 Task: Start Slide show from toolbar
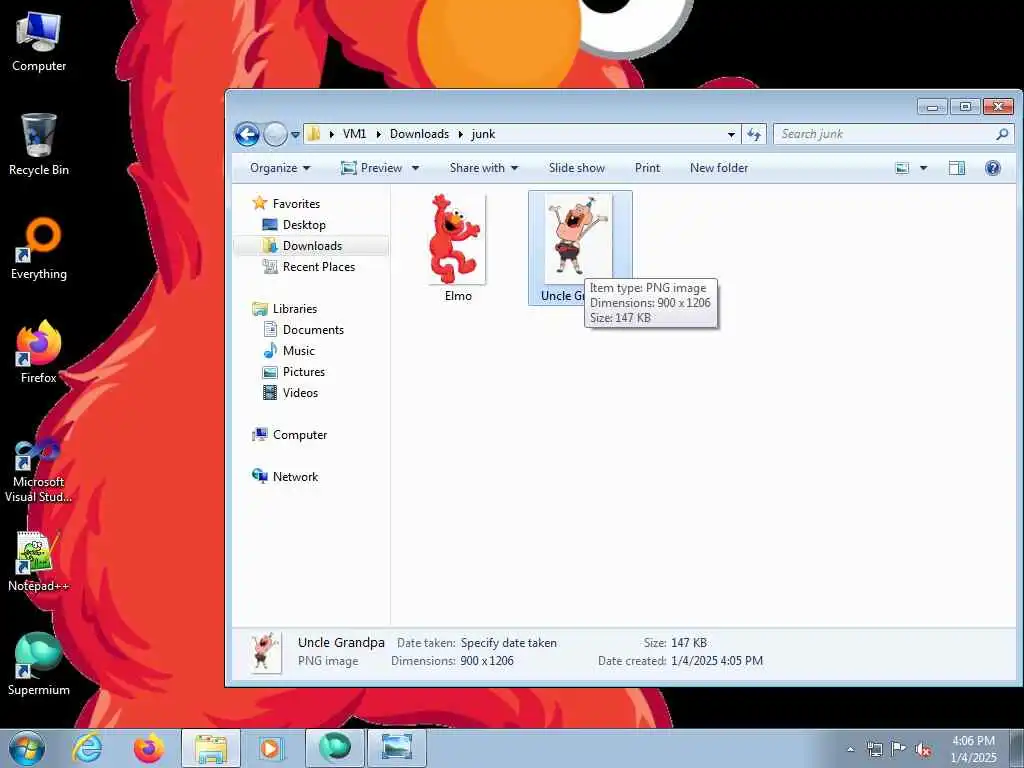point(577,168)
